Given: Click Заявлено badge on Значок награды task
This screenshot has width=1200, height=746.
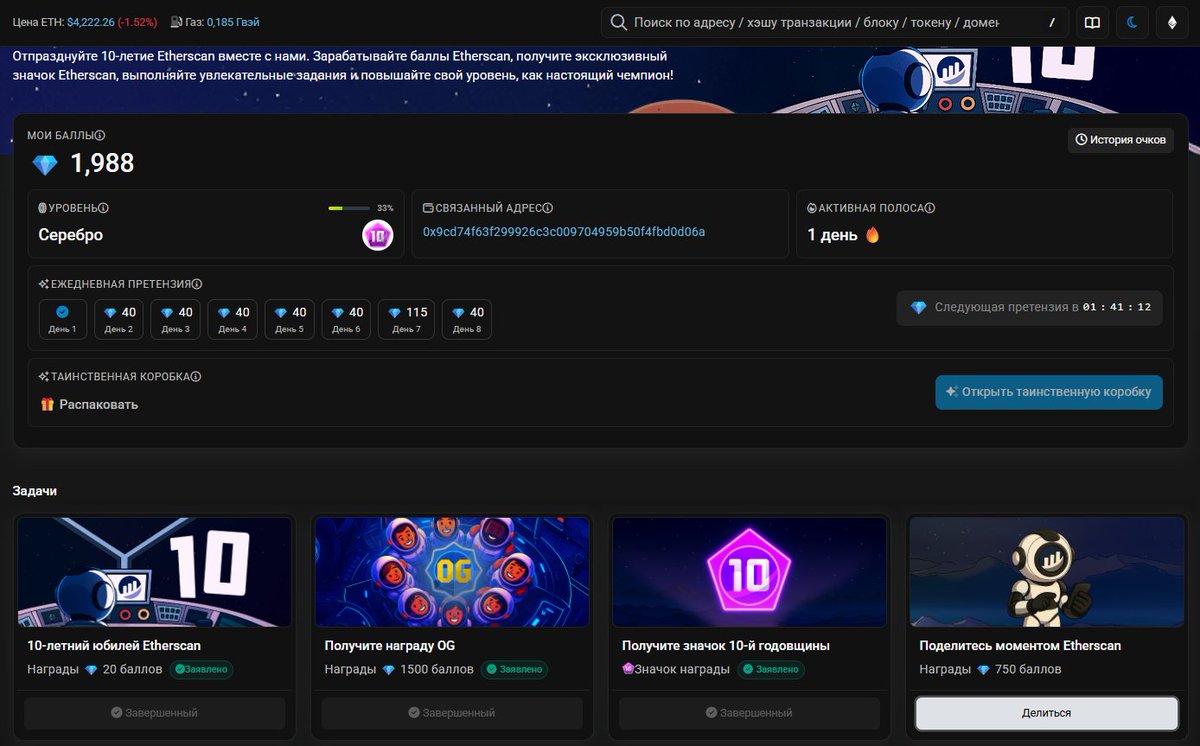Looking at the screenshot, I should [x=770, y=670].
